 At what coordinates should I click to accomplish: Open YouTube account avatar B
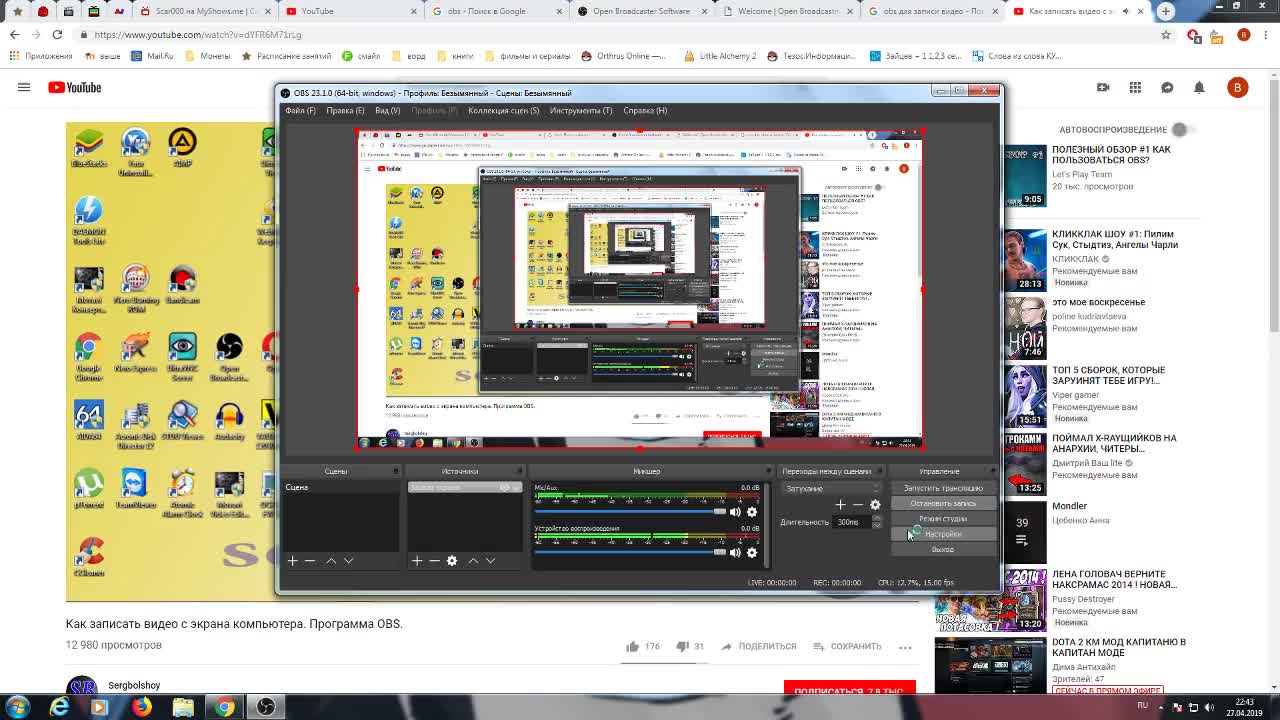coord(1237,87)
